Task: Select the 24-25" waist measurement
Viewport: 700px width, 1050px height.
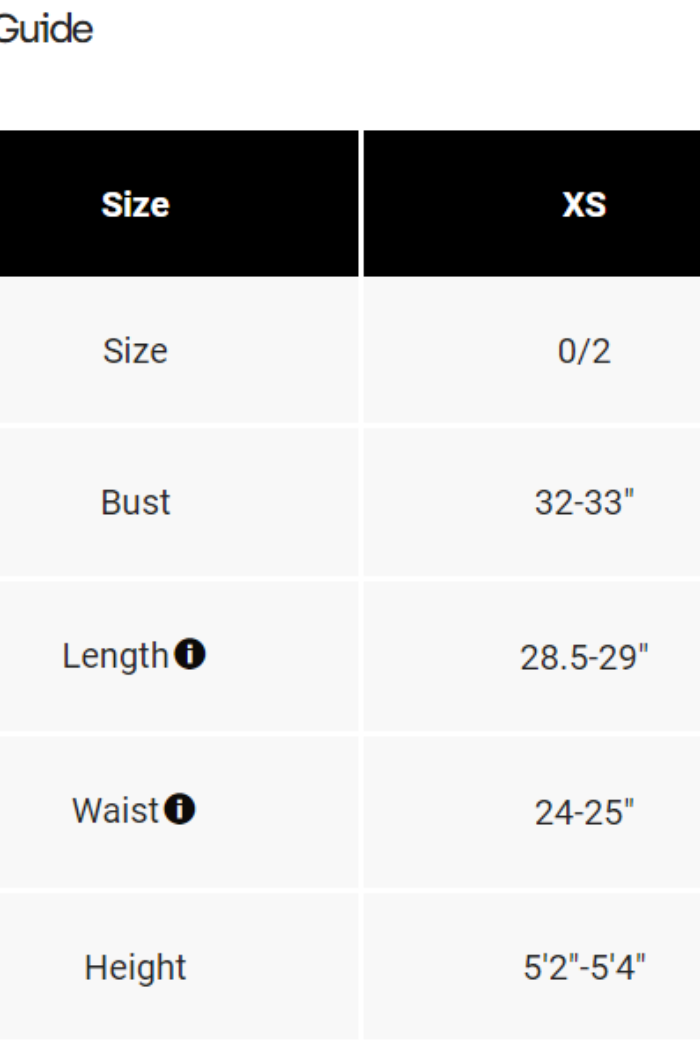Action: (584, 813)
